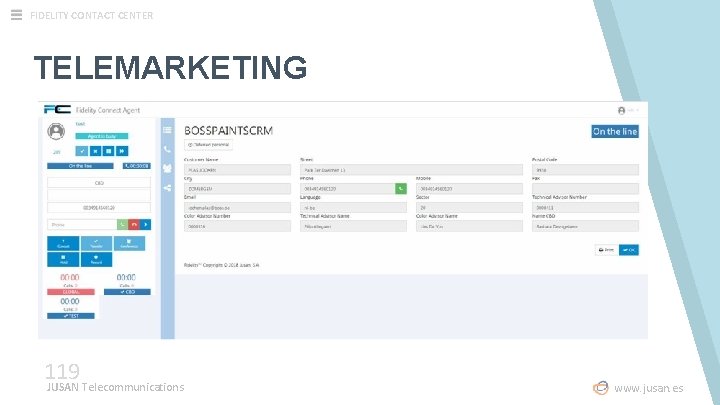Image resolution: width=720 pixels, height=405 pixels.
Task: Click the agent avatar in the left panel
Action: point(56,131)
